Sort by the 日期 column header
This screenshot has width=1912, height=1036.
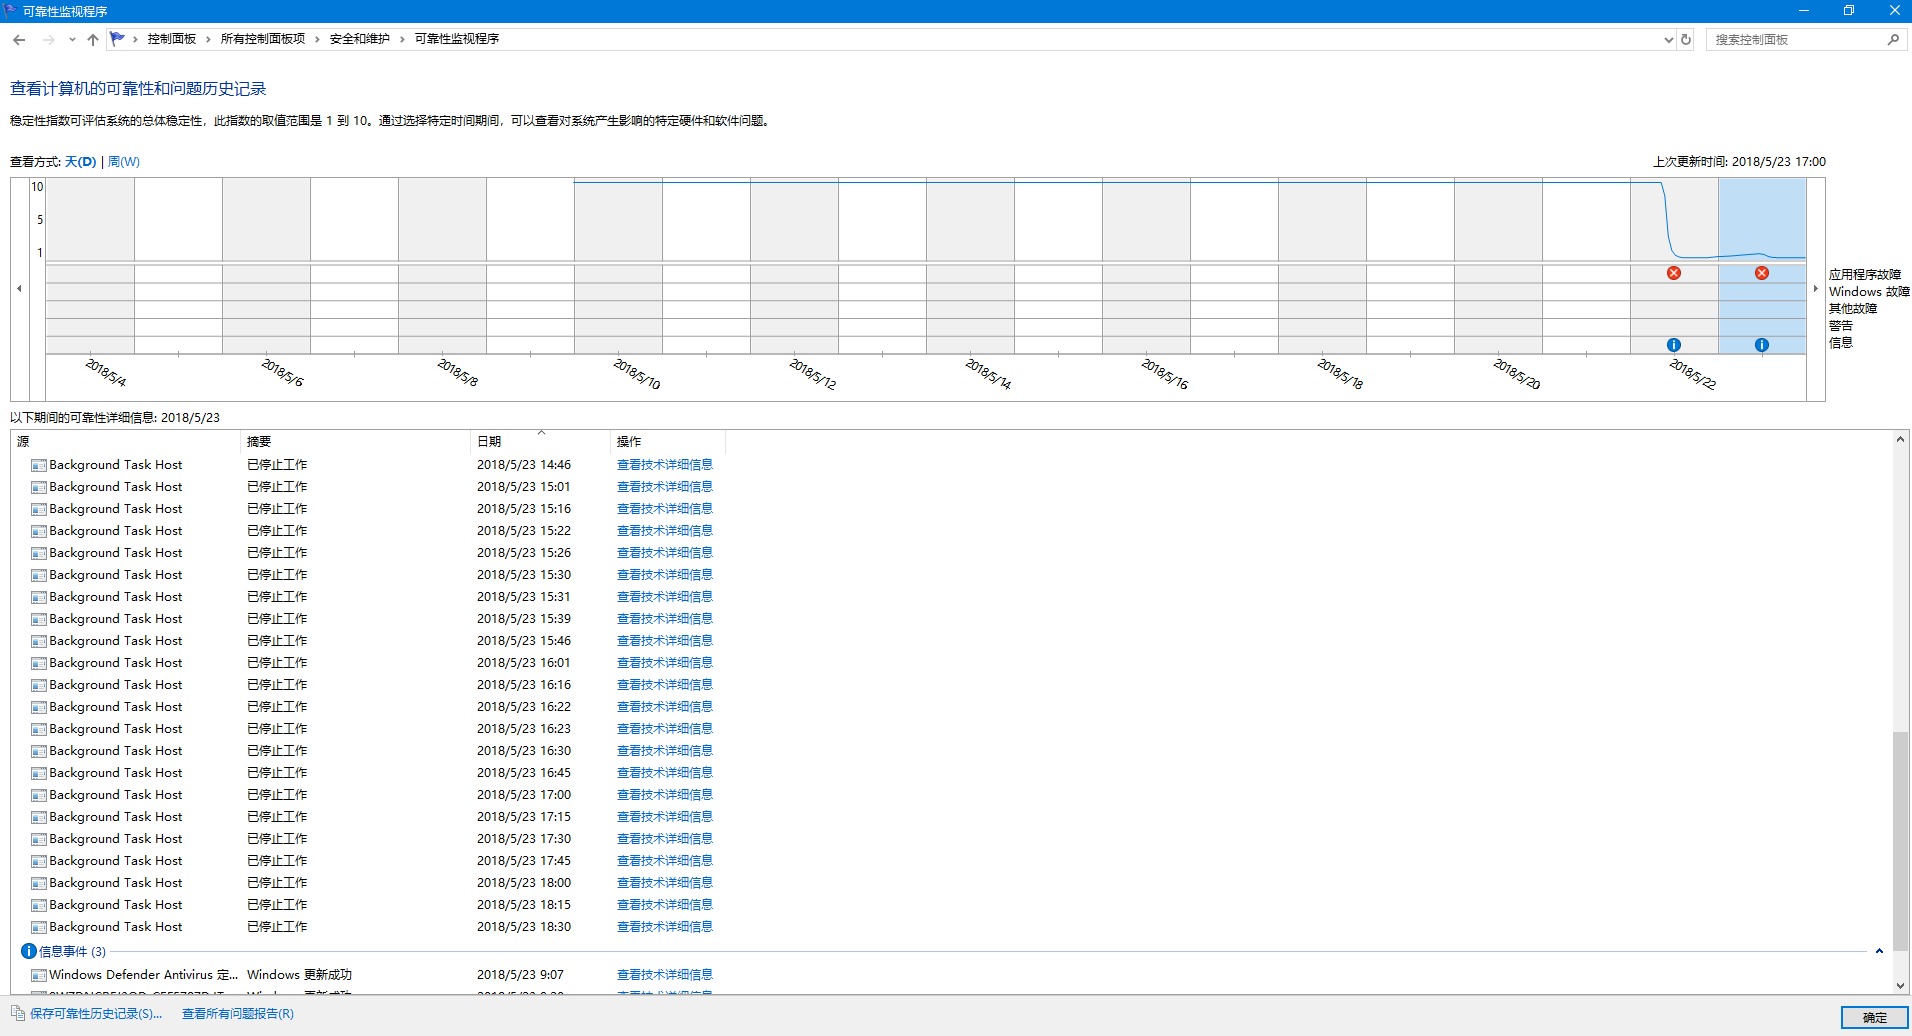(x=540, y=441)
